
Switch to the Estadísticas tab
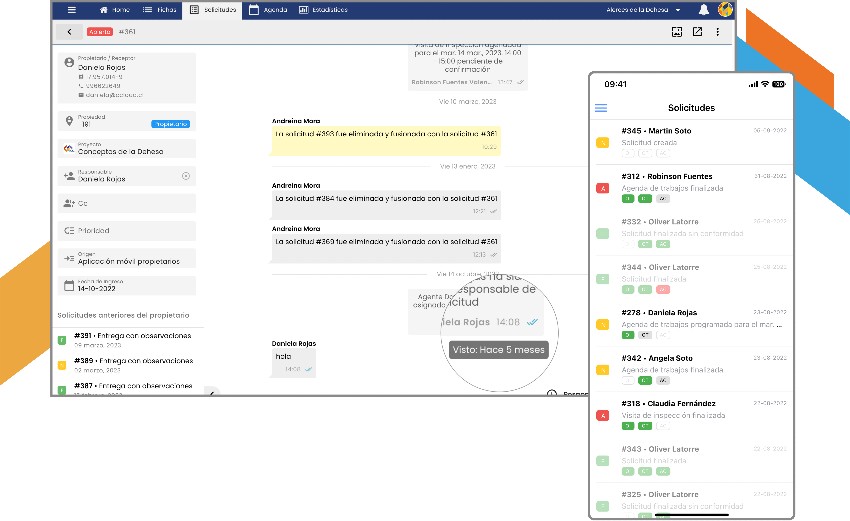[323, 9]
